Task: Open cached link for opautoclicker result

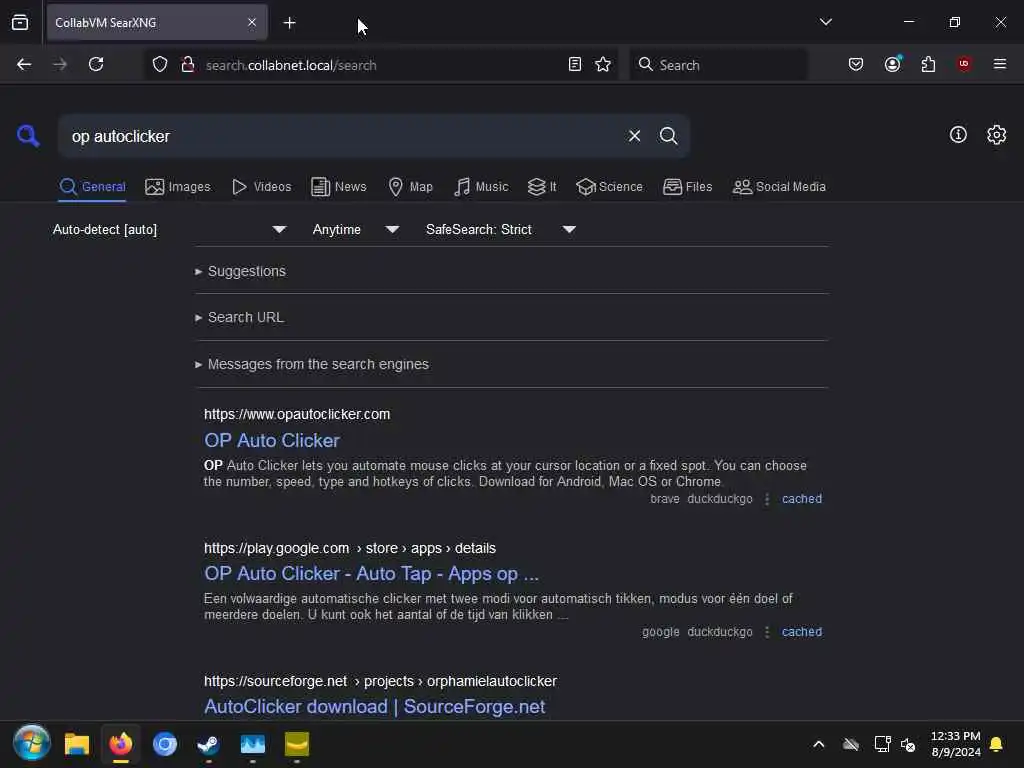Action: tap(801, 499)
